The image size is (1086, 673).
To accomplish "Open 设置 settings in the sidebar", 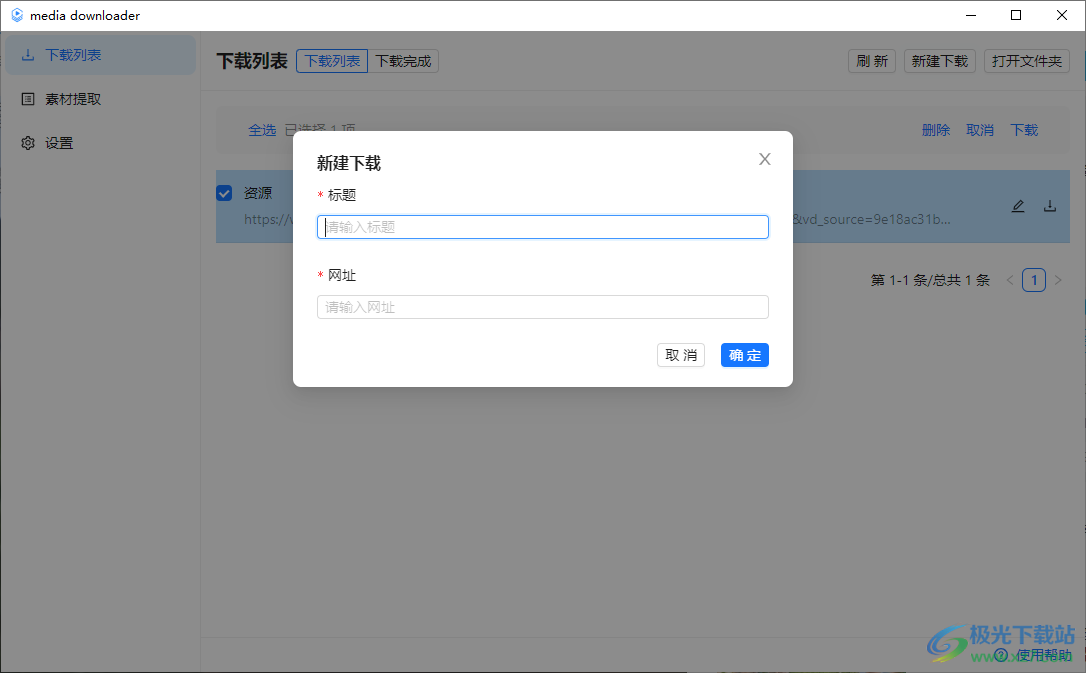I will pyautogui.click(x=100, y=143).
